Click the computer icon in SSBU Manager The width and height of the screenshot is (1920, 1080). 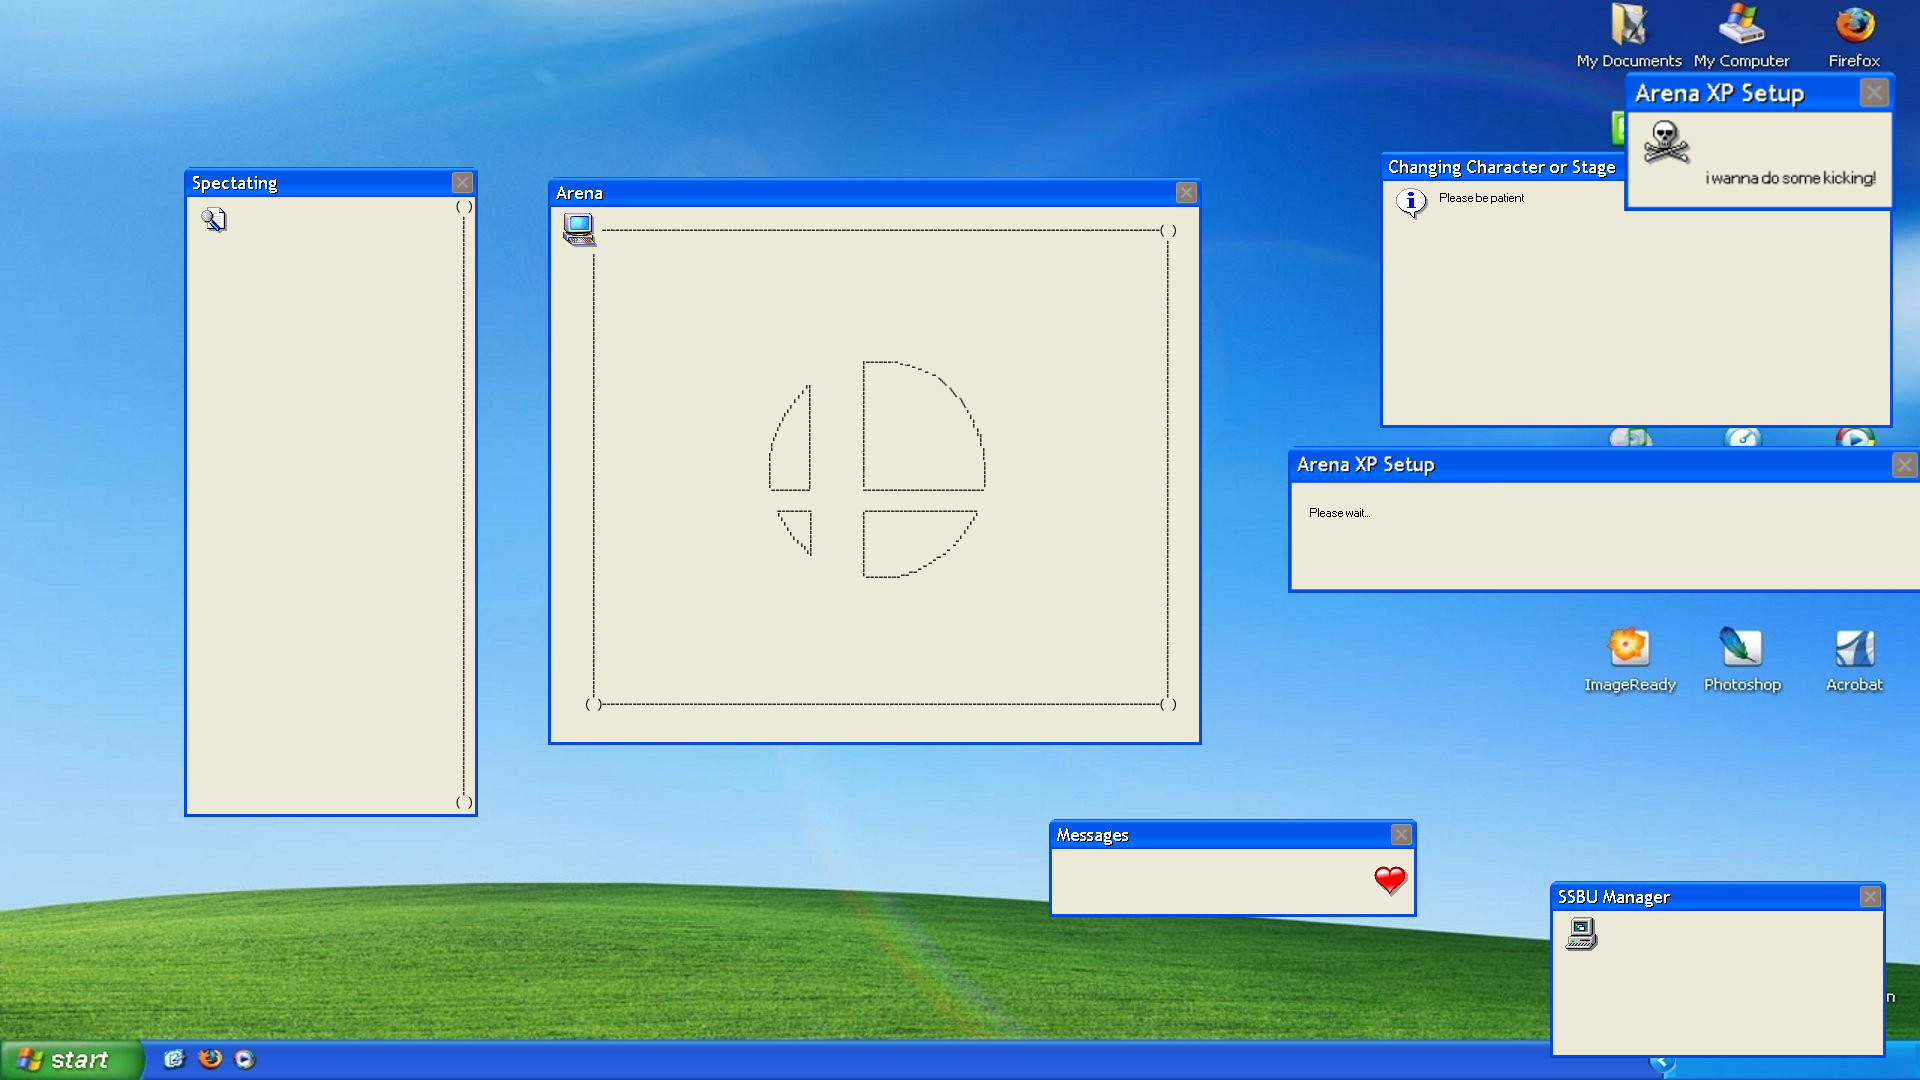click(x=1580, y=933)
